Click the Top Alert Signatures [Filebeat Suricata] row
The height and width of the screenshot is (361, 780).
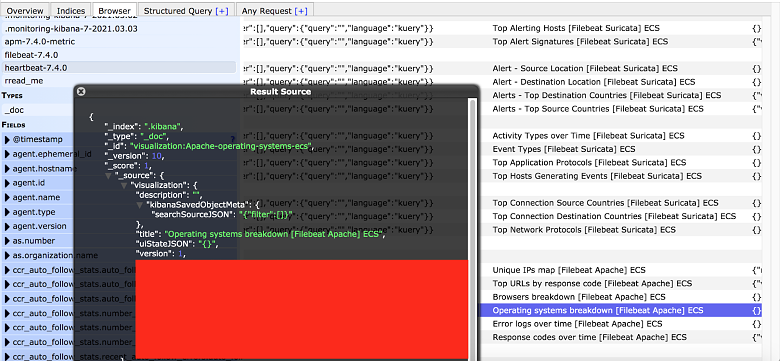(580, 42)
